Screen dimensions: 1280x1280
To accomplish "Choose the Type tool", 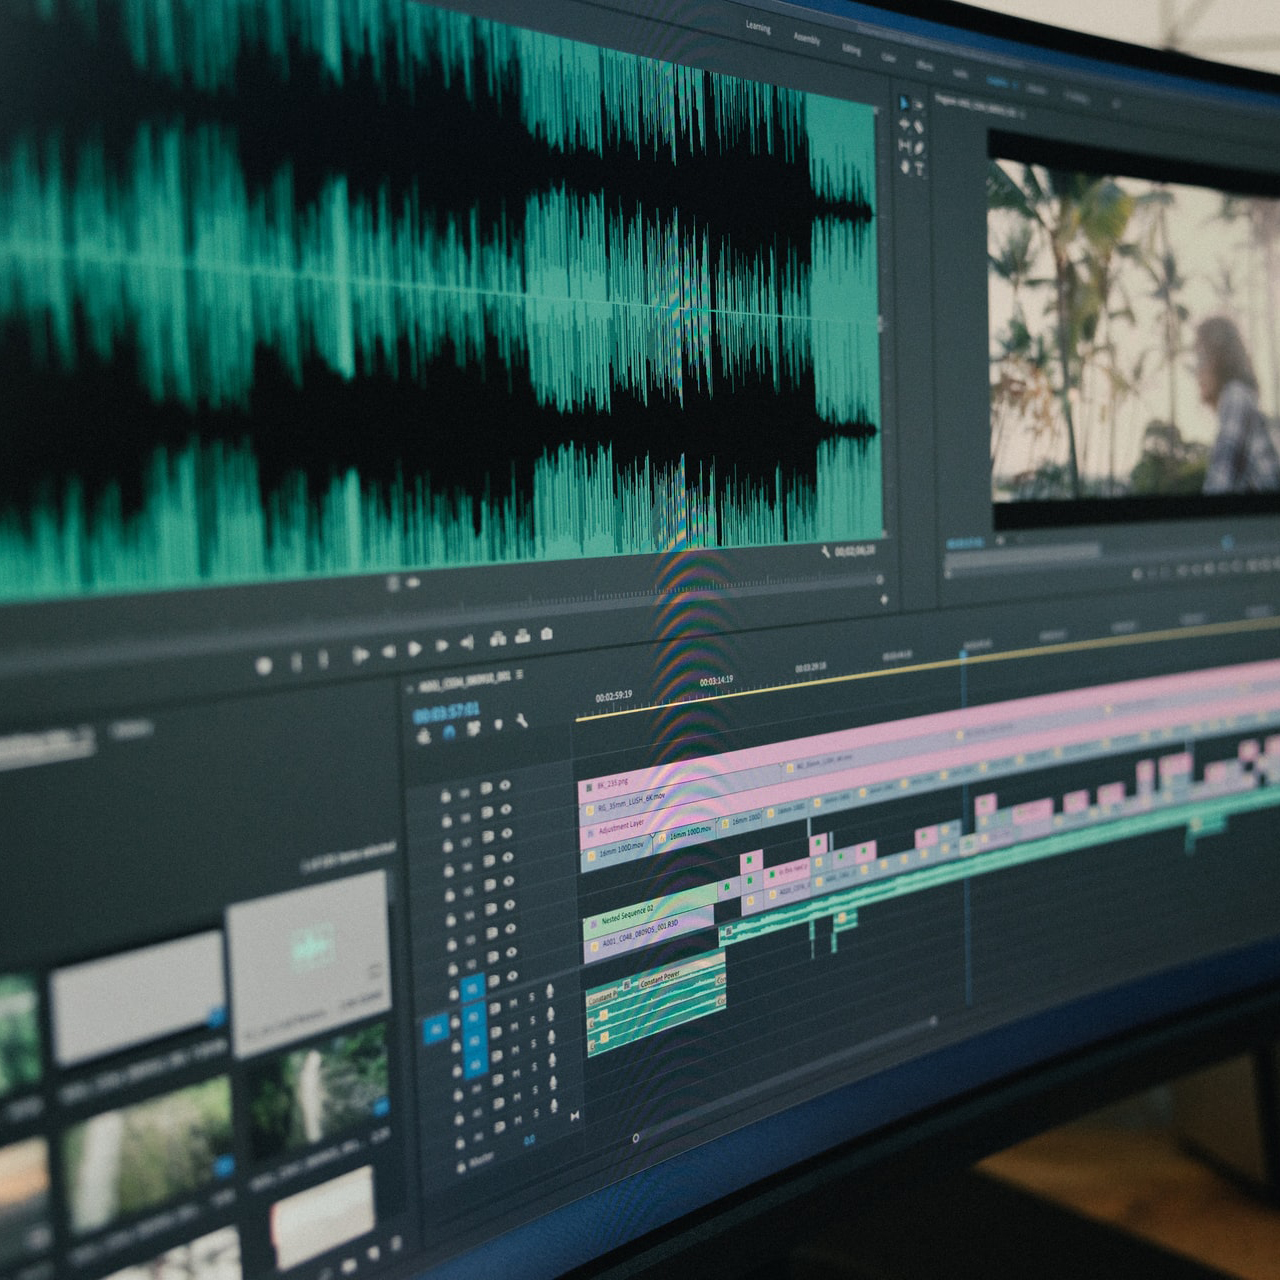I will tap(919, 170).
